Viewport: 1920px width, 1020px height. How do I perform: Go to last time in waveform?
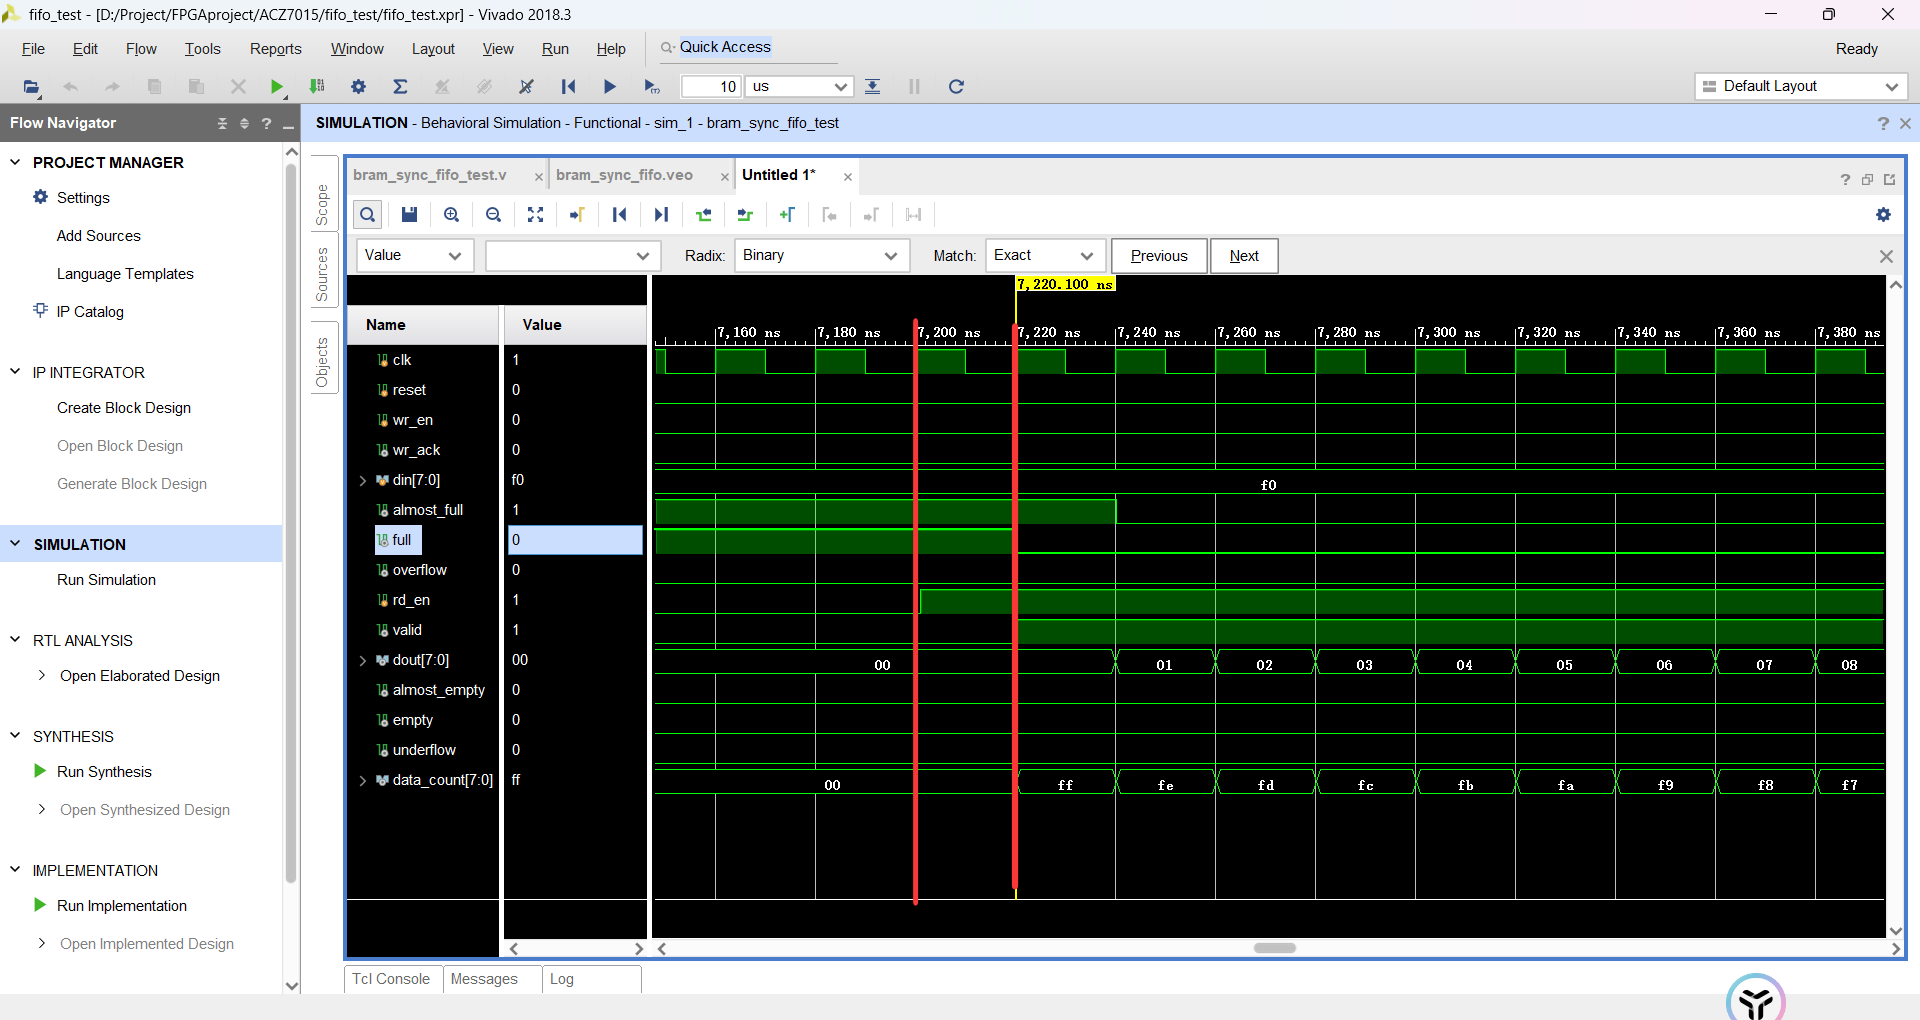pos(661,214)
